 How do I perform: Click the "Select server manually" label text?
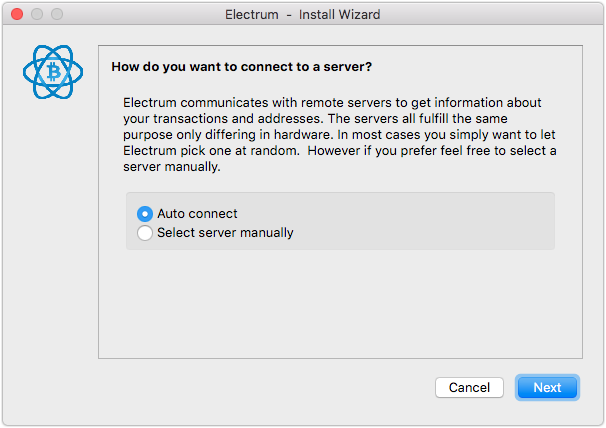pyautogui.click(x=225, y=233)
